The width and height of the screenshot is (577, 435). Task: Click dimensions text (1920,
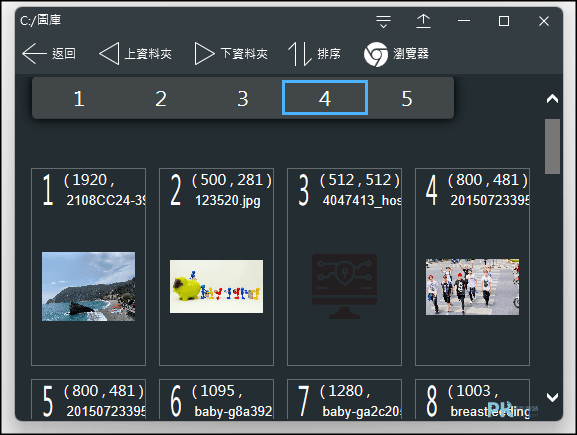pyautogui.click(x=89, y=180)
